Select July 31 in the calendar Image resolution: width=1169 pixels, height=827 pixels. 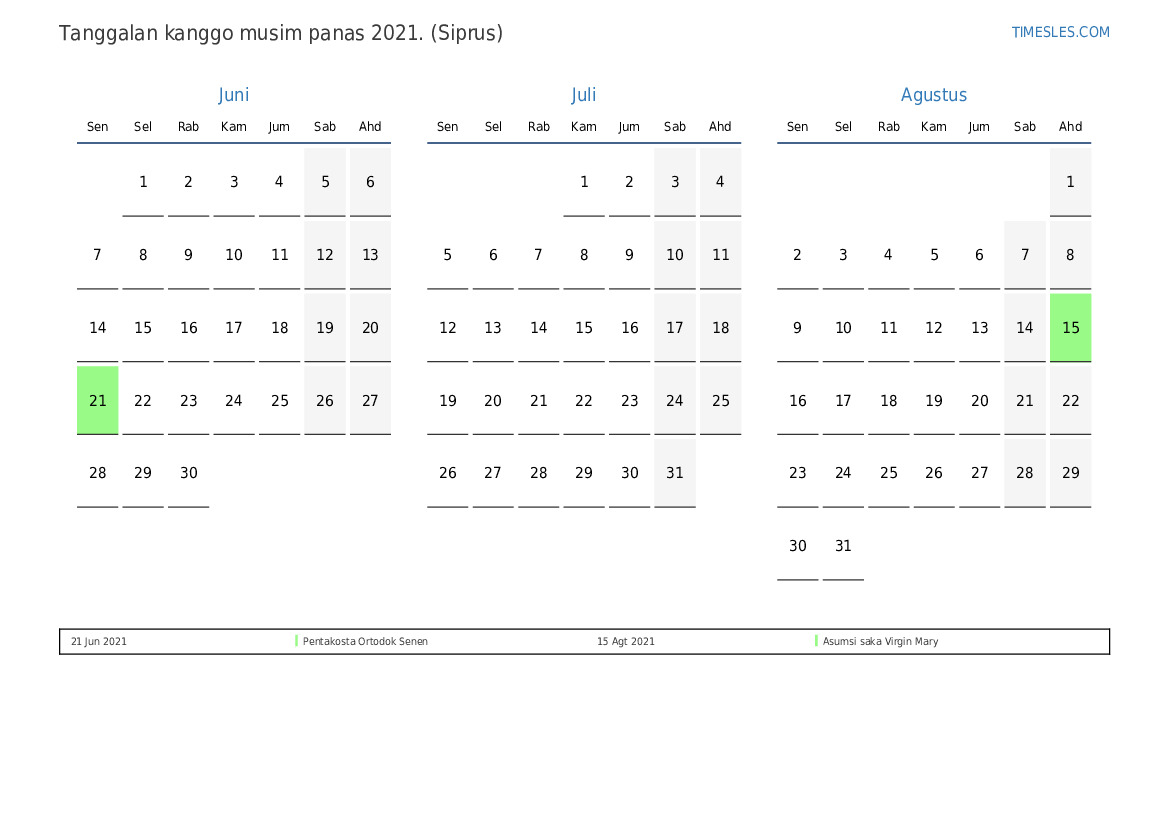click(675, 473)
